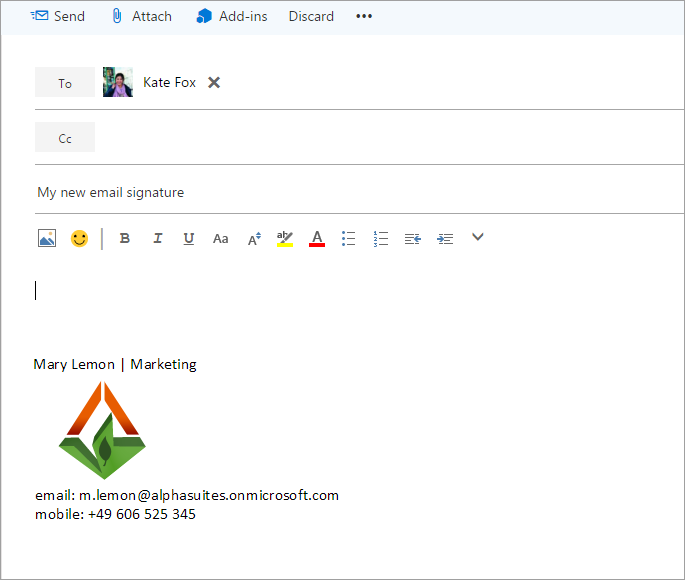The width and height of the screenshot is (685, 580).
Task: Decrease paragraph indent
Action: pyautogui.click(x=413, y=238)
